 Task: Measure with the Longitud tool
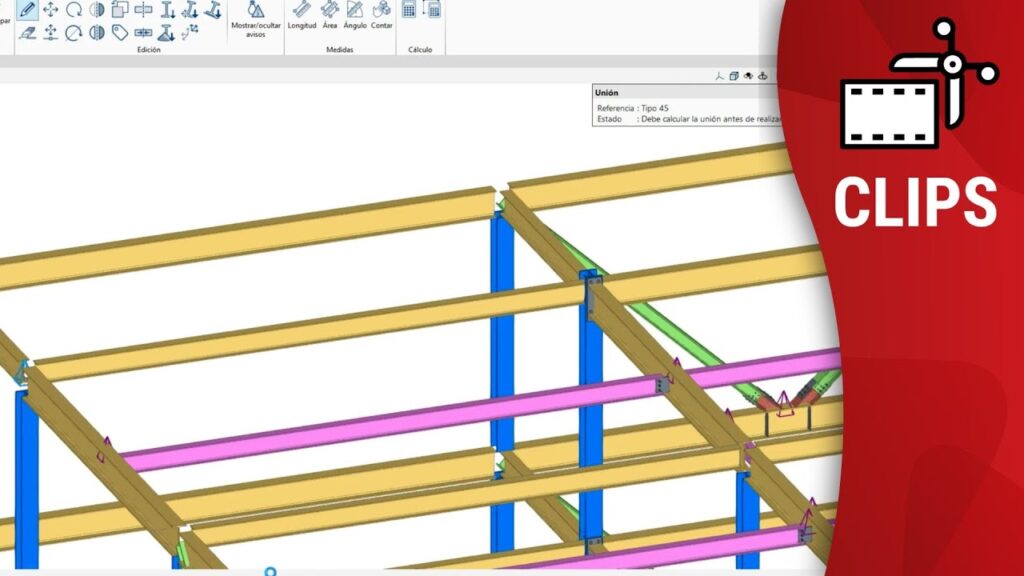[302, 15]
